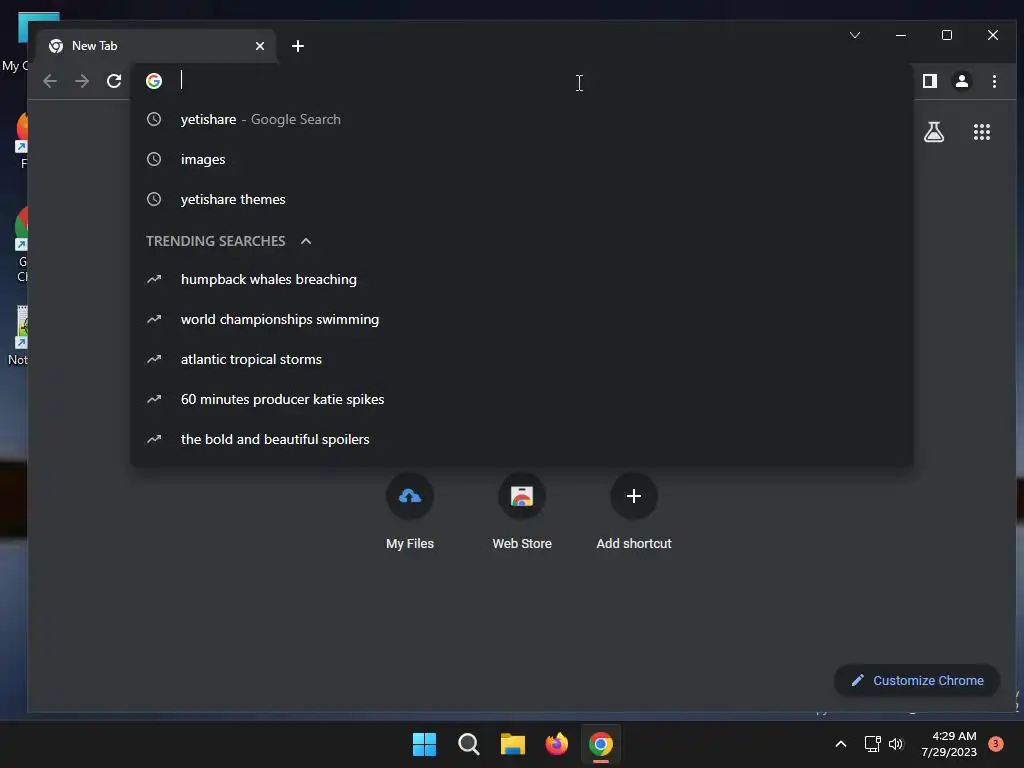Screen dimensions: 1024x768
Task: Open the clock showing 4:29 AM
Action: [949, 744]
